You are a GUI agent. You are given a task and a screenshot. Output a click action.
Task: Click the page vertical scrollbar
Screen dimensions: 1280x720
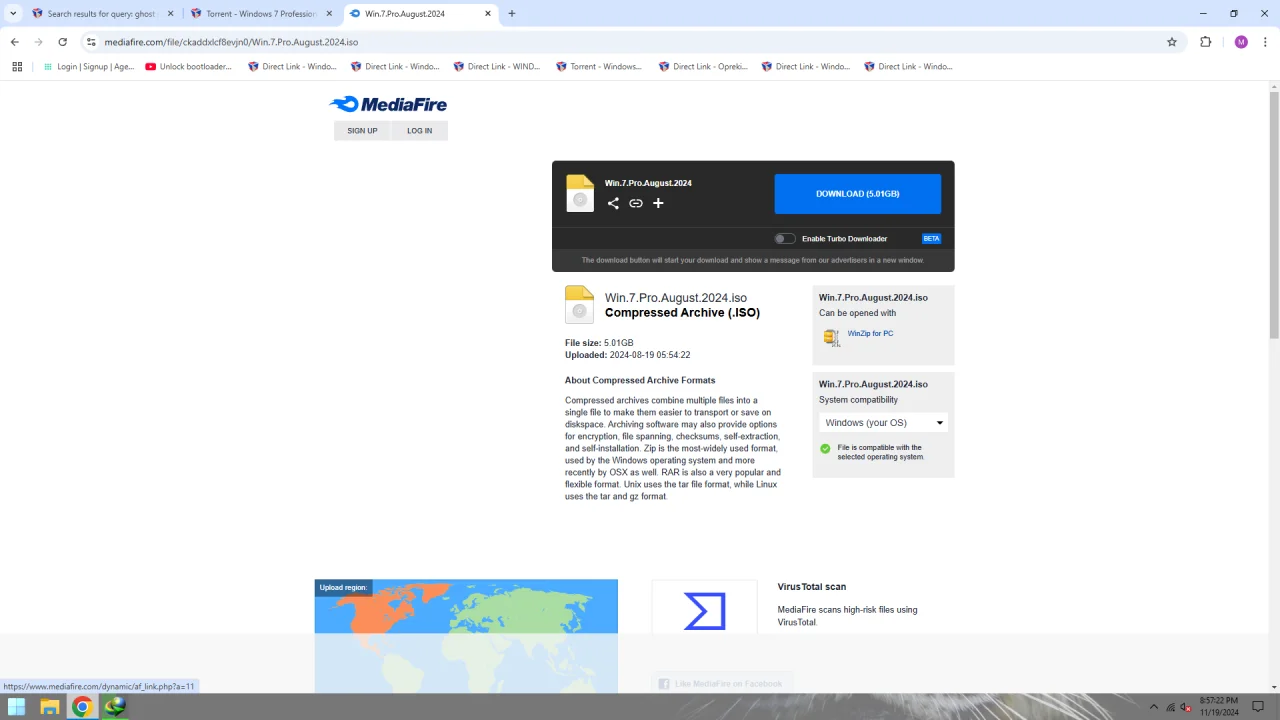click(x=1274, y=214)
